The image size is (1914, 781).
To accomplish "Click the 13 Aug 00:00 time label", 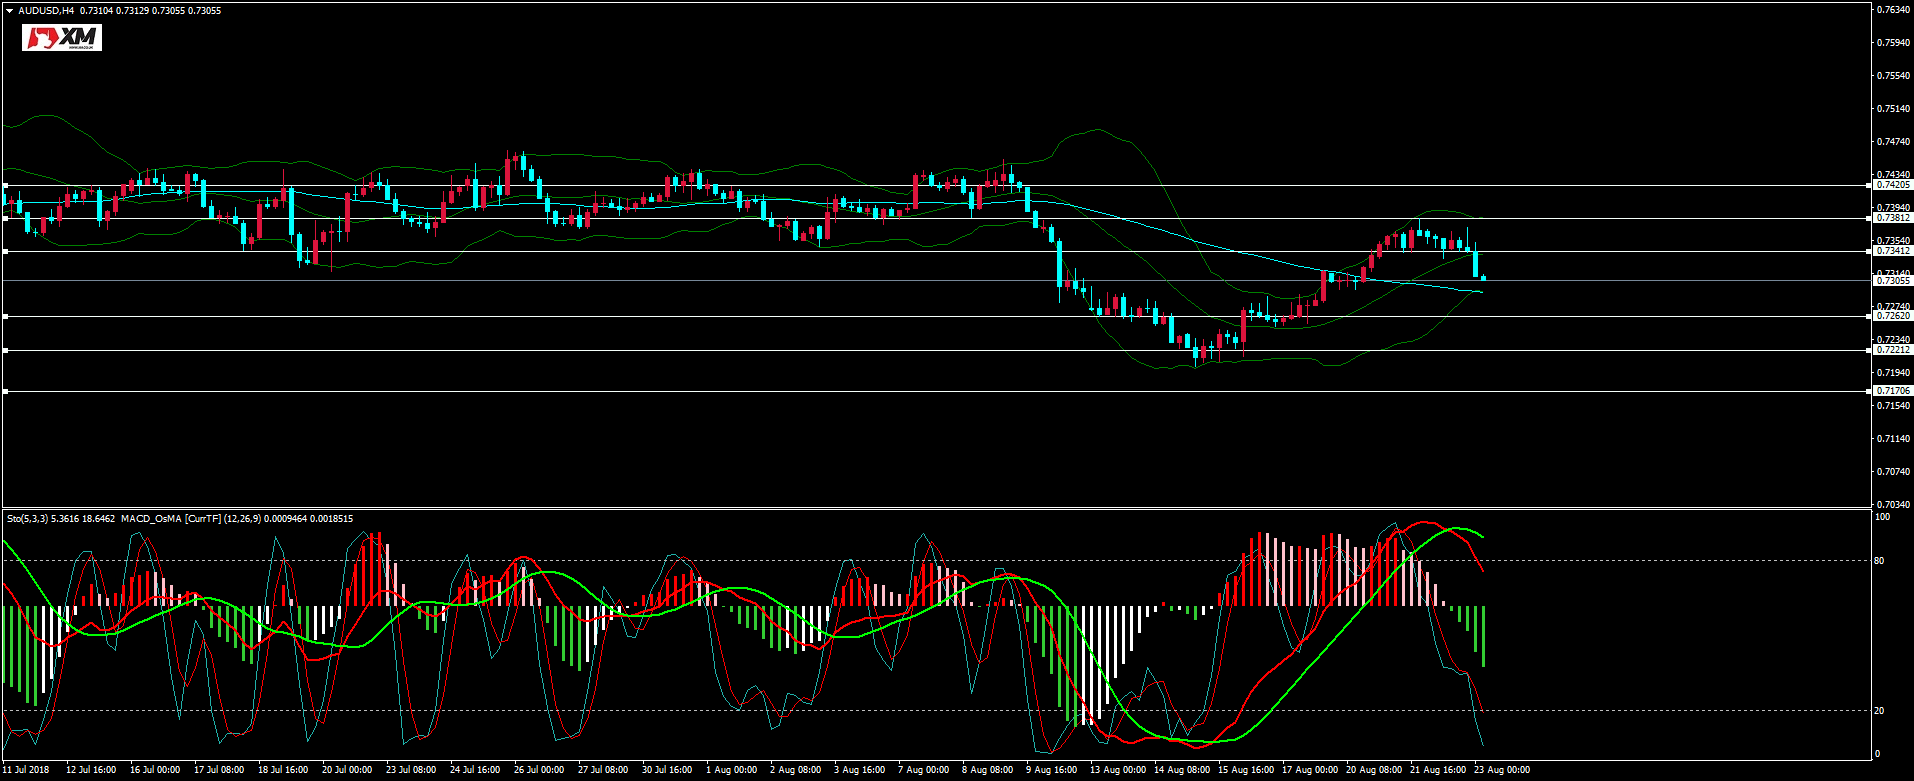I will click(1117, 770).
